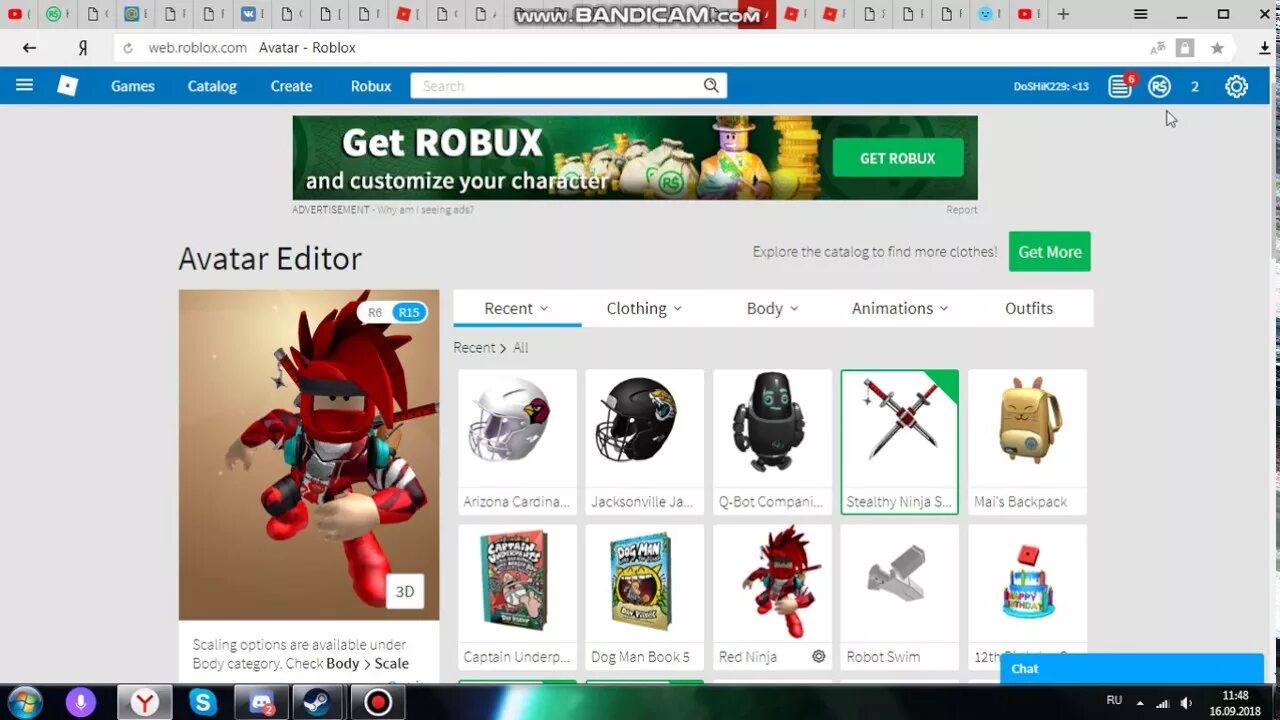1280x720 pixels.
Task: Click the microphone Alice icon on taskbar
Action: click(x=81, y=702)
